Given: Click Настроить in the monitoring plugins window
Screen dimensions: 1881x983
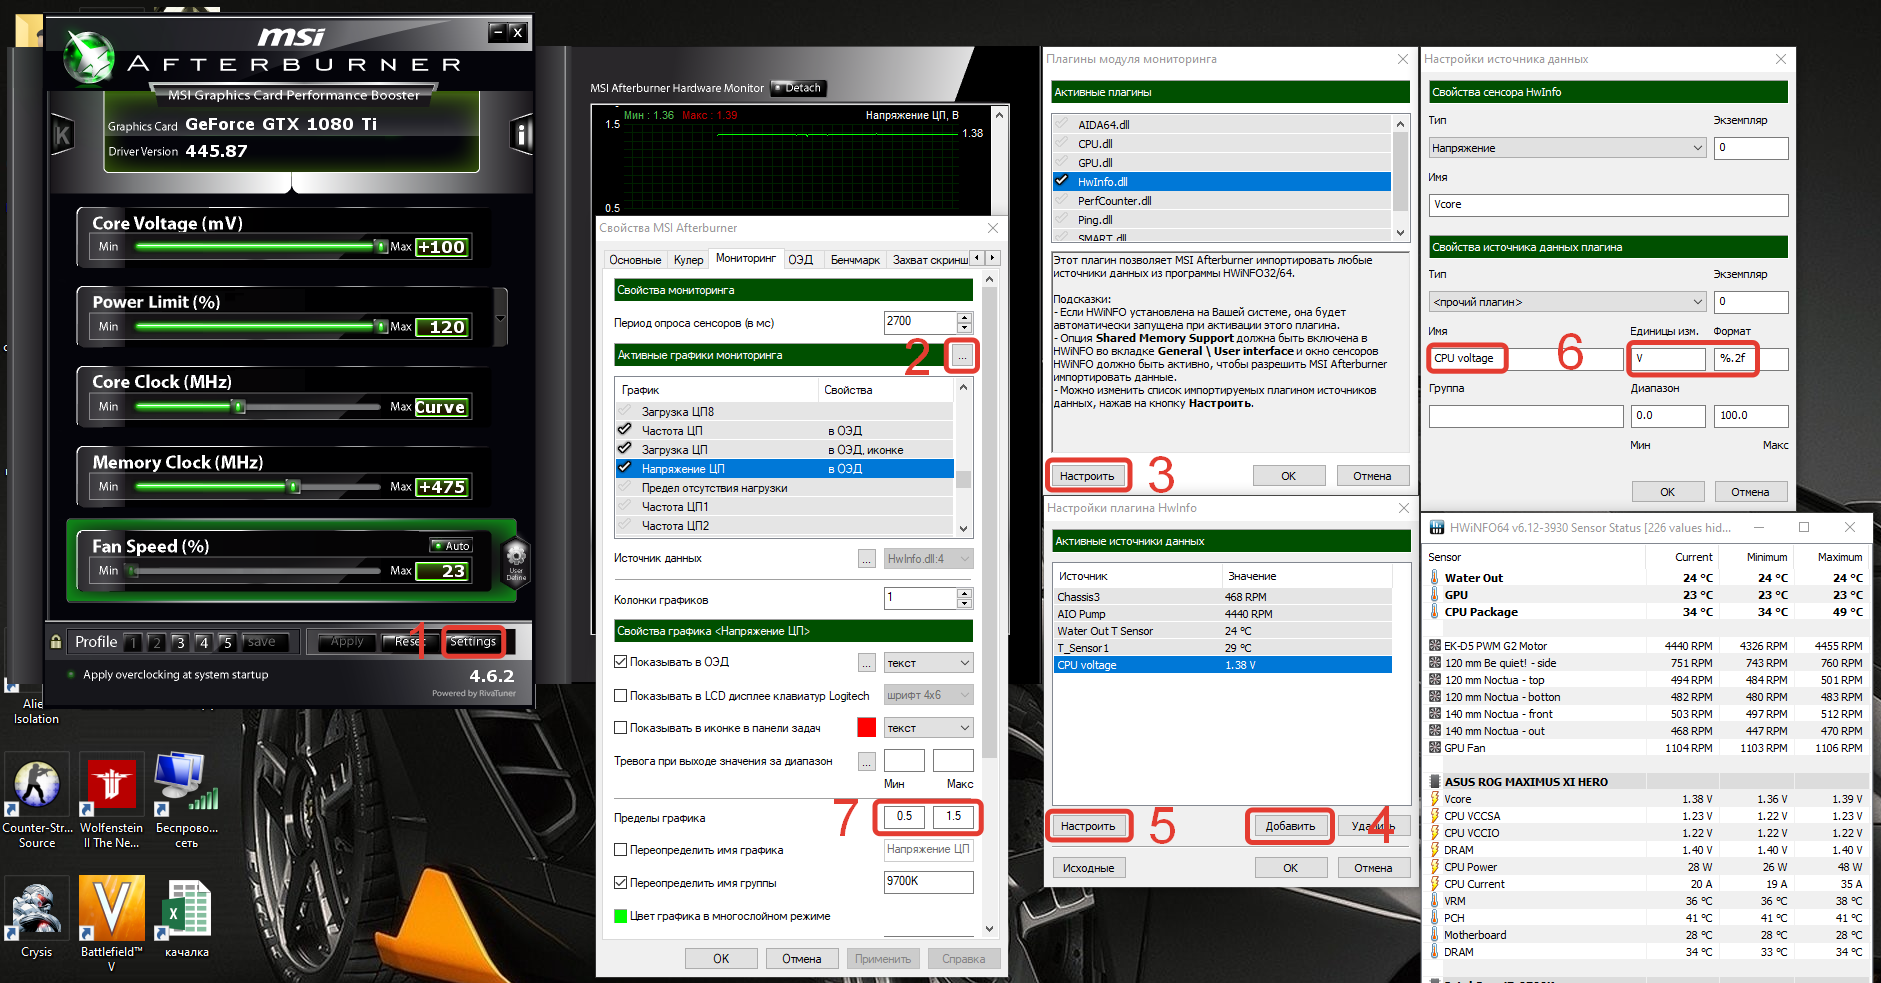Looking at the screenshot, I should (1087, 476).
